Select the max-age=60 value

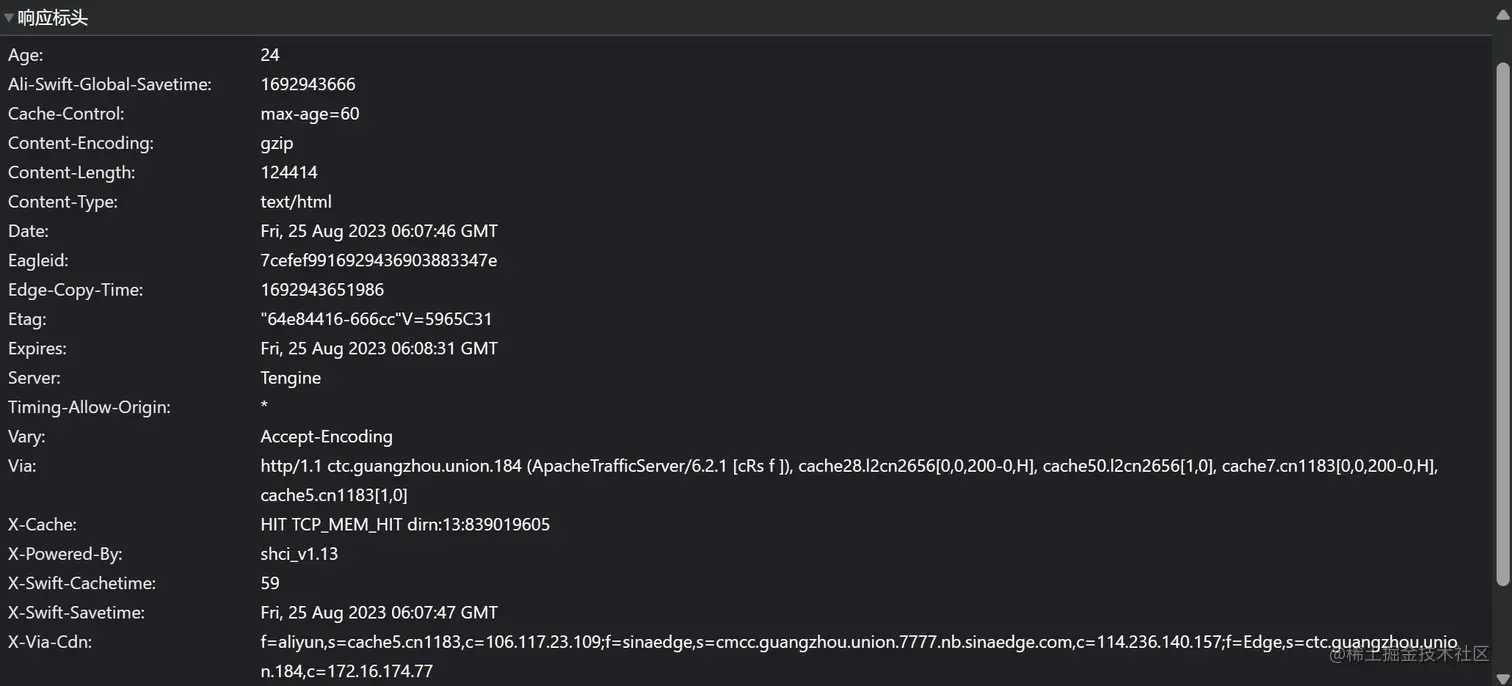(x=310, y=114)
